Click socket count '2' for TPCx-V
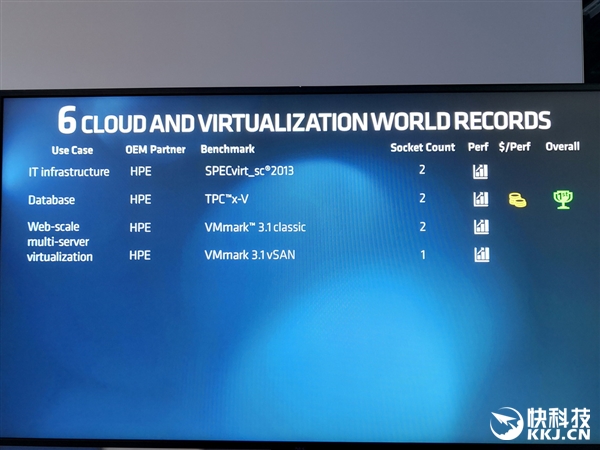The width and height of the screenshot is (600, 450). click(422, 198)
